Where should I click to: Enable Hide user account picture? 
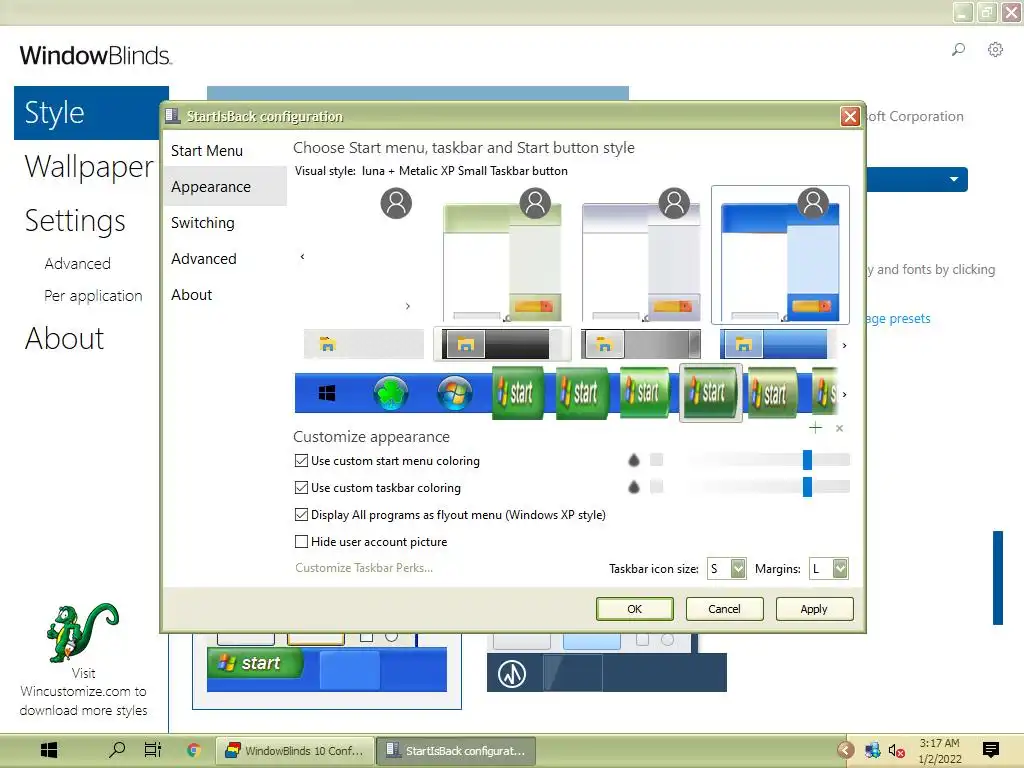301,541
